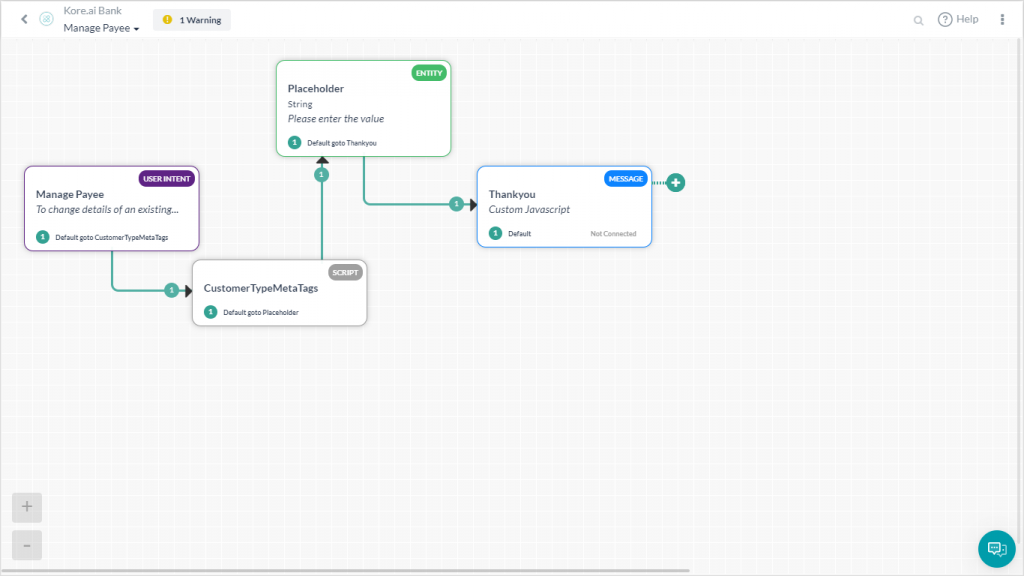Click the Default transition badge on Placeholder node

point(294,142)
